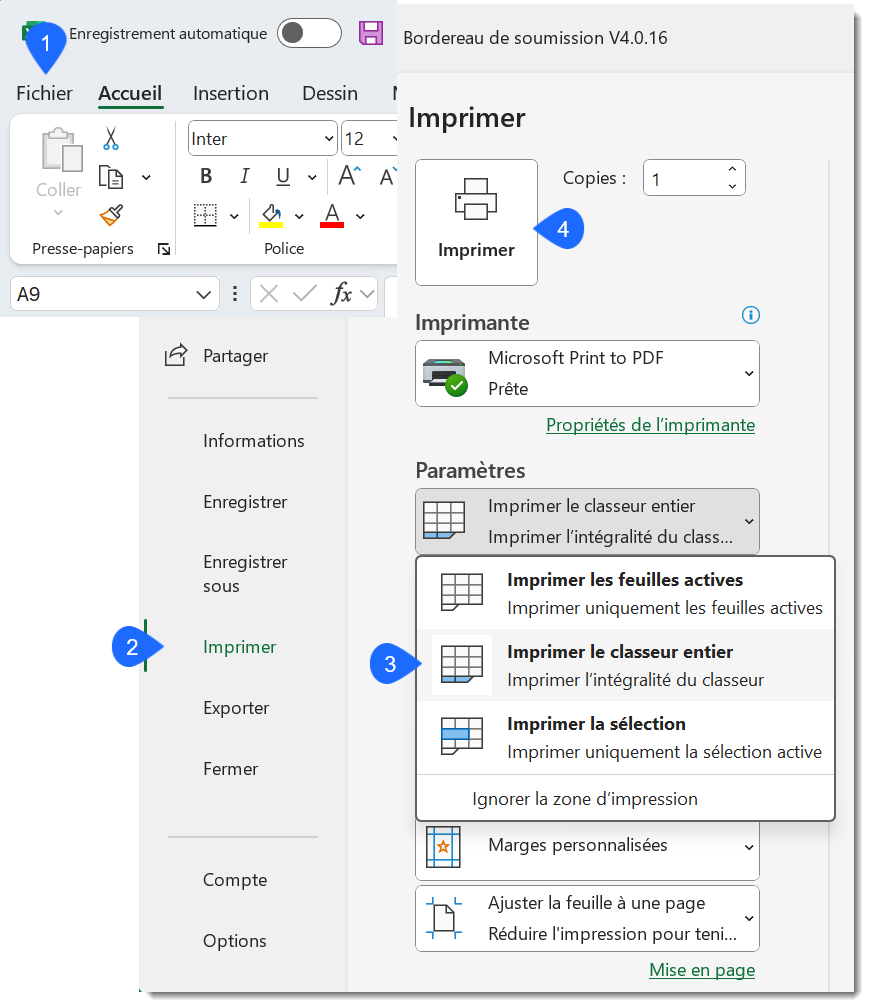Viewport: 869px width, 1007px height.
Task: Select the format painter brush icon
Action: pos(111,215)
